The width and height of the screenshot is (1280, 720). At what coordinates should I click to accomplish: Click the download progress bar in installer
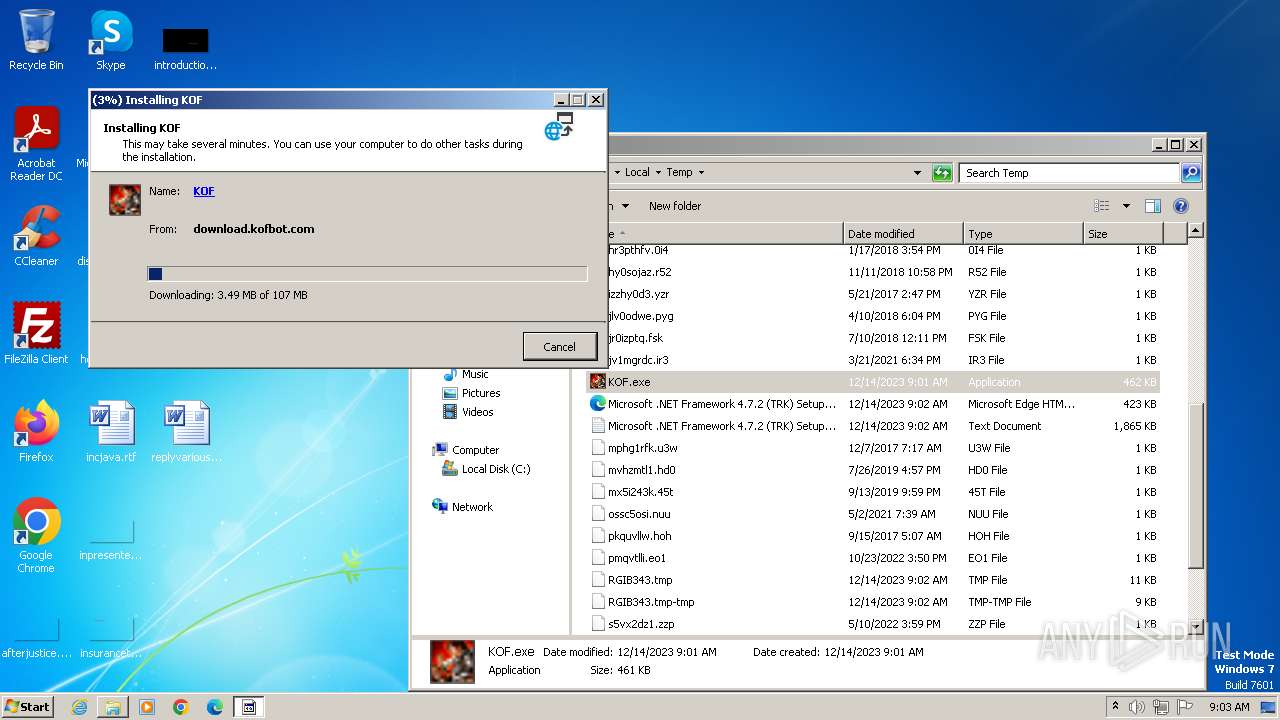tap(367, 274)
